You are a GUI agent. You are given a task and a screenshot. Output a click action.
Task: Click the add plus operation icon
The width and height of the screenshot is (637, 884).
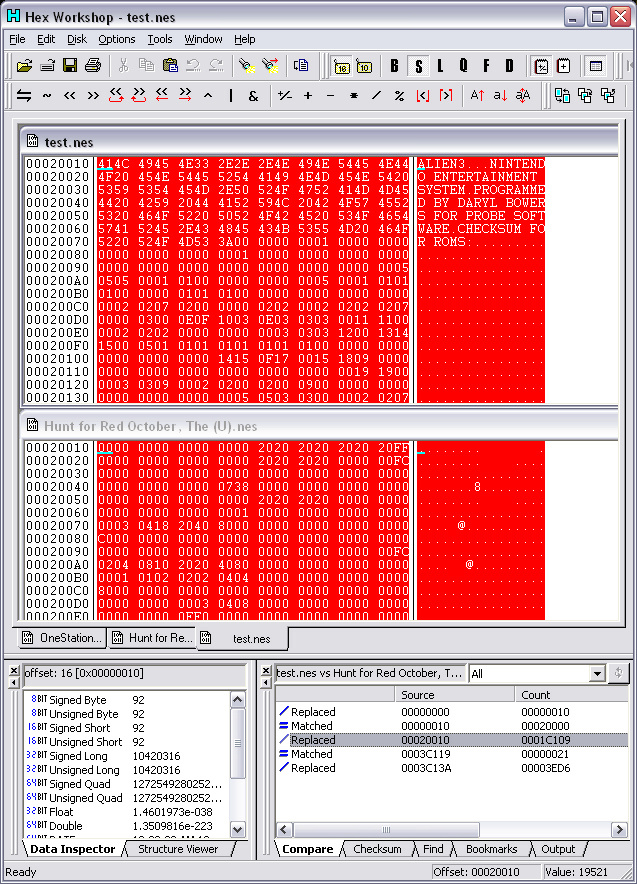tap(308, 96)
